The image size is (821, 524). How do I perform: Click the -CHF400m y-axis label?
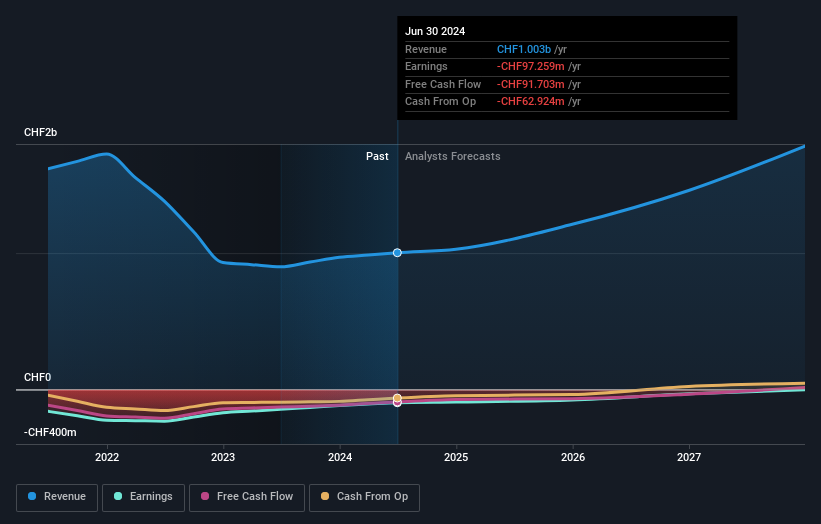(x=50, y=432)
